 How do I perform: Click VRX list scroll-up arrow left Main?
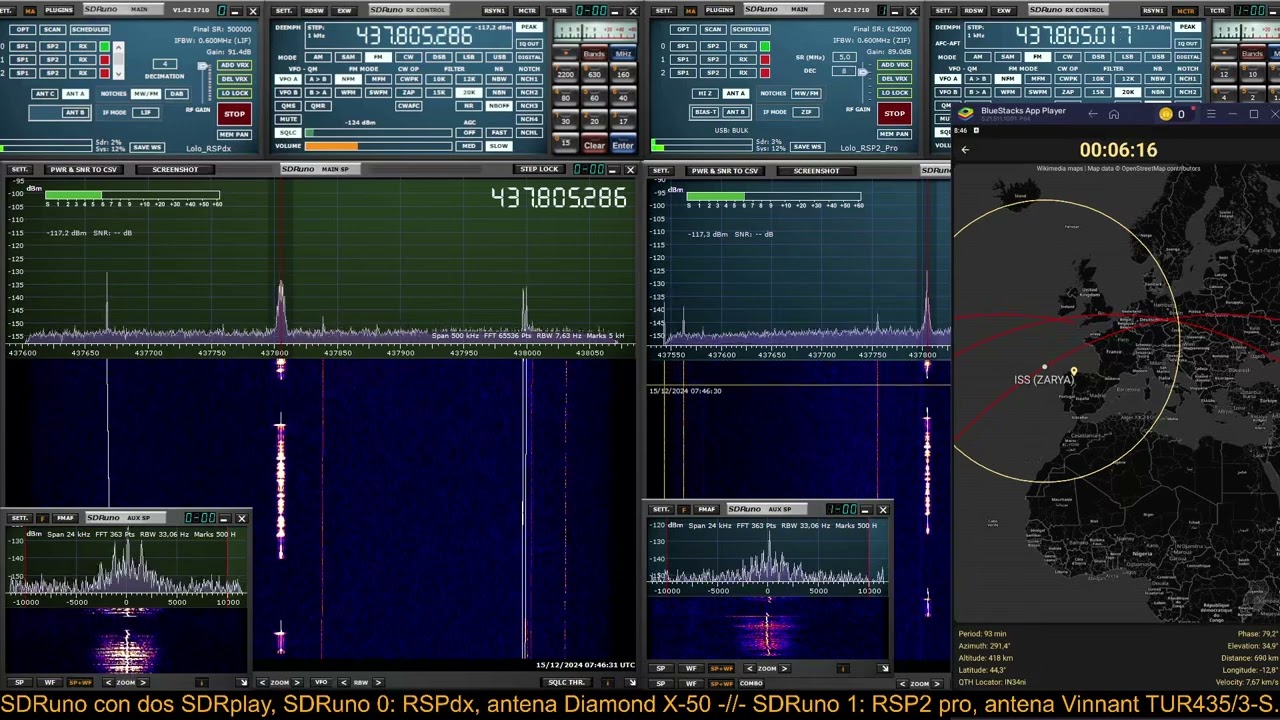pyautogui.click(x=119, y=47)
